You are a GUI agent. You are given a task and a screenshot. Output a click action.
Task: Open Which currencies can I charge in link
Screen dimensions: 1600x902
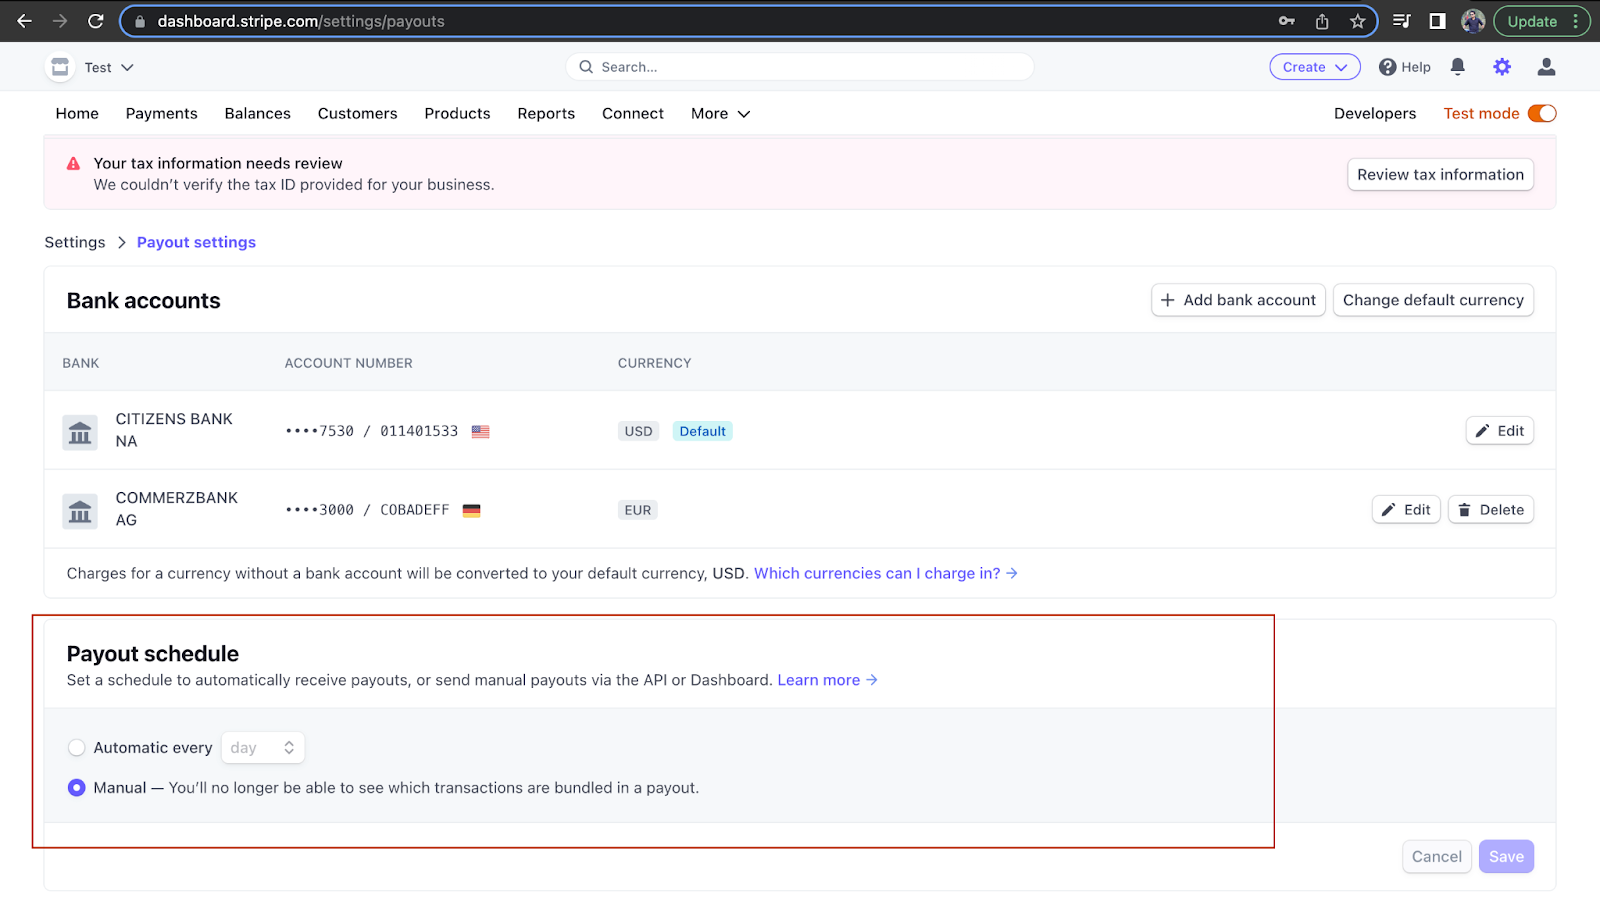pos(885,573)
